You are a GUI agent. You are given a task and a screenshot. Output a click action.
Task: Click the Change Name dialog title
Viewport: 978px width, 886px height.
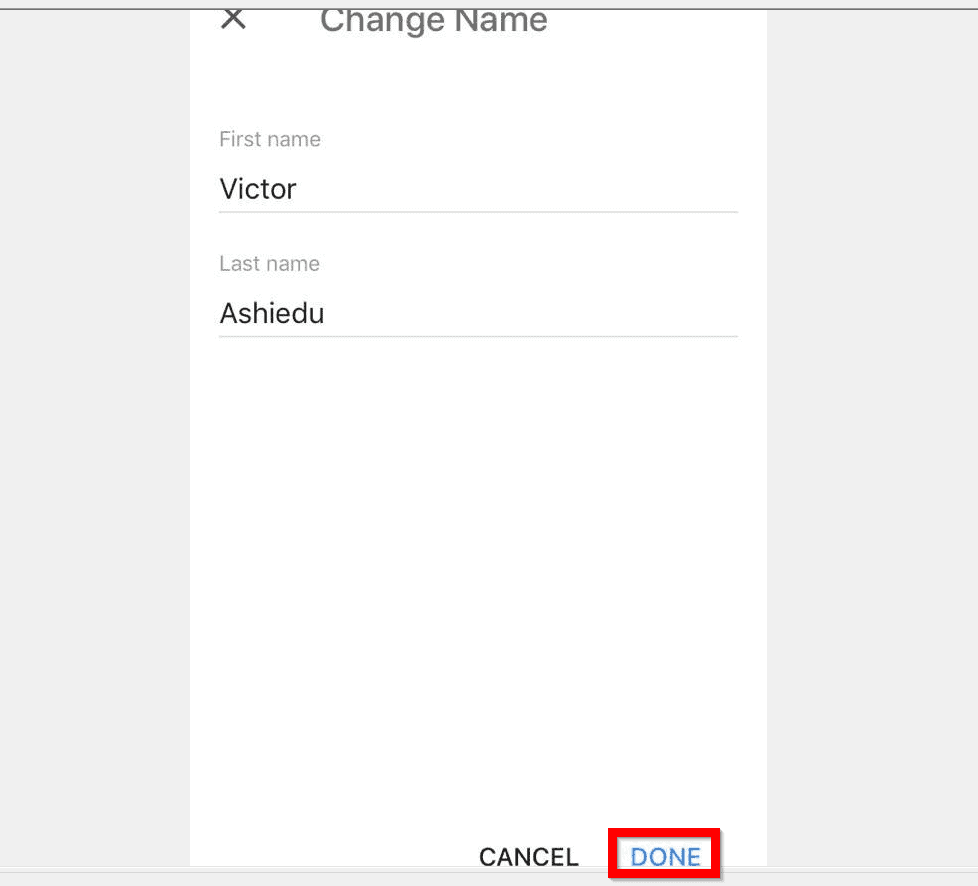click(433, 20)
